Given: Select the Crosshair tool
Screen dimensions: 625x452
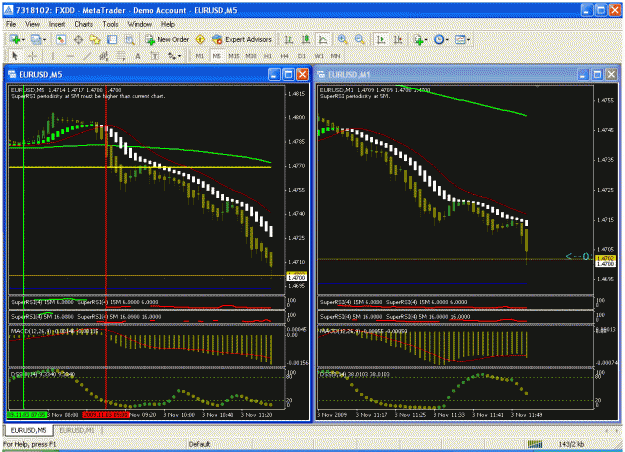Looking at the screenshot, I should point(33,56).
